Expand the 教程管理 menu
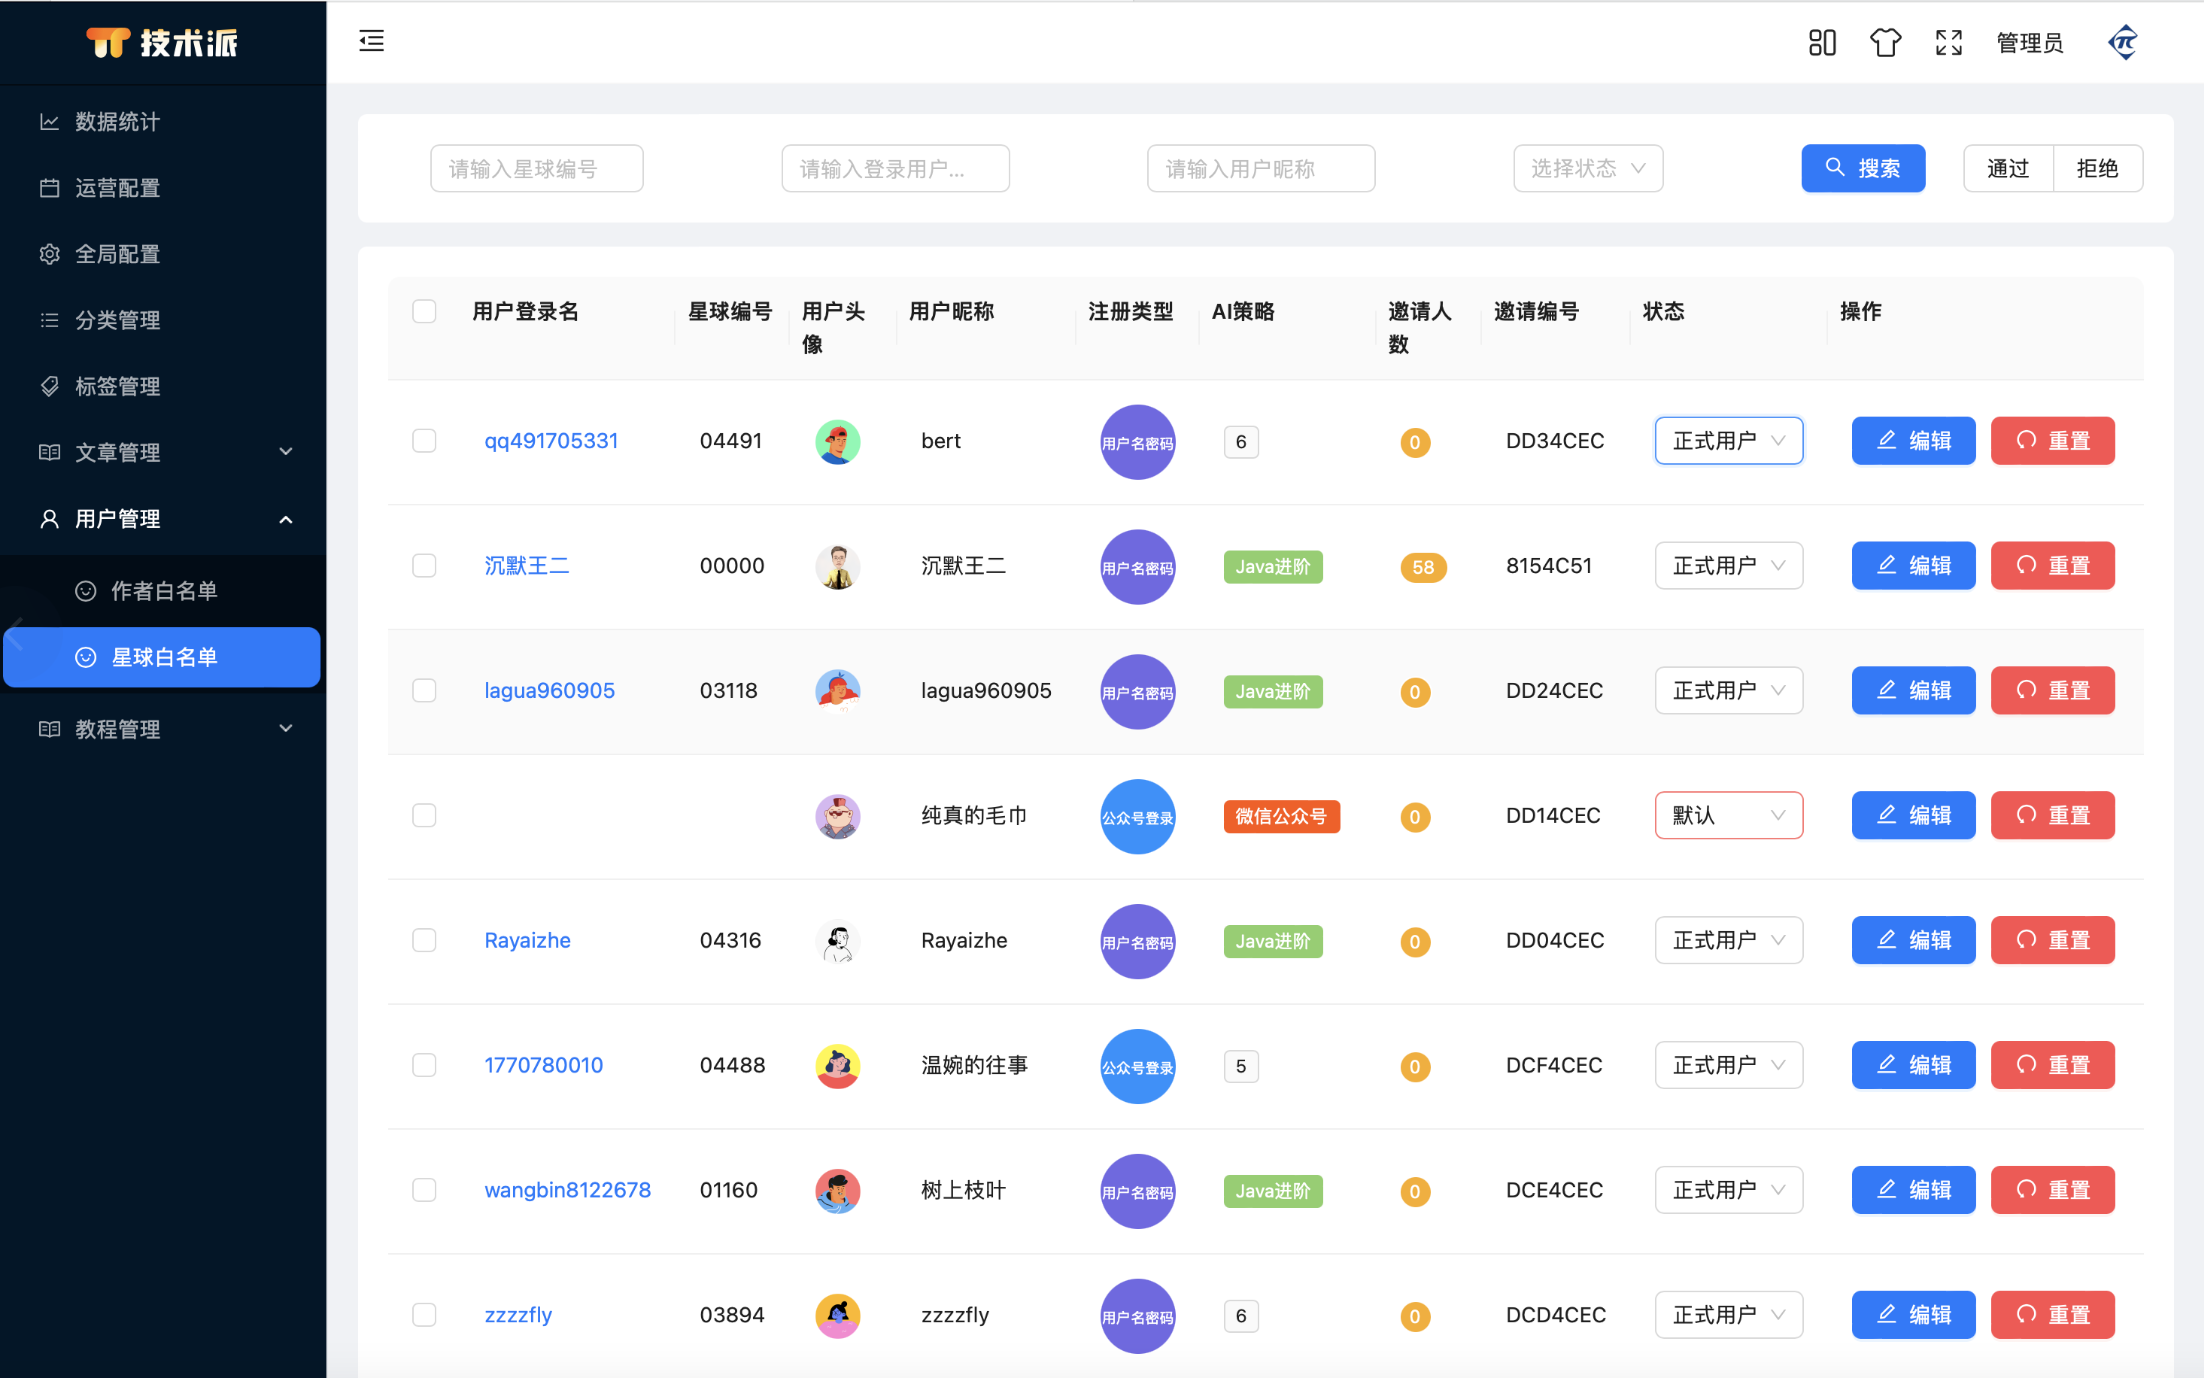The width and height of the screenshot is (2204, 1378). [x=118, y=729]
